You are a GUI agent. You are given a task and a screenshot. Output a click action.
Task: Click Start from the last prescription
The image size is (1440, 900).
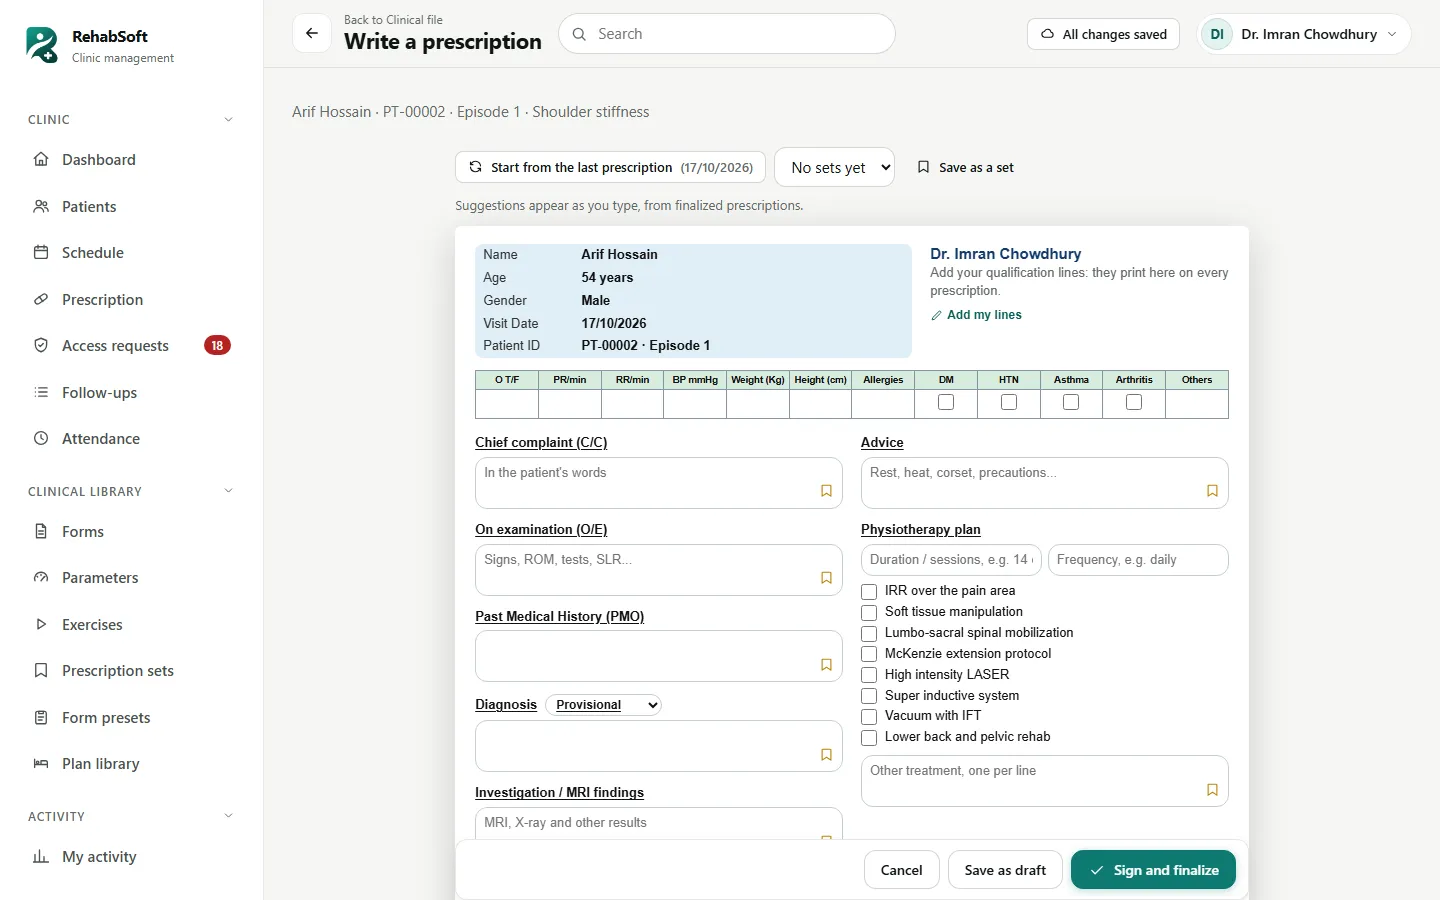pos(611,167)
